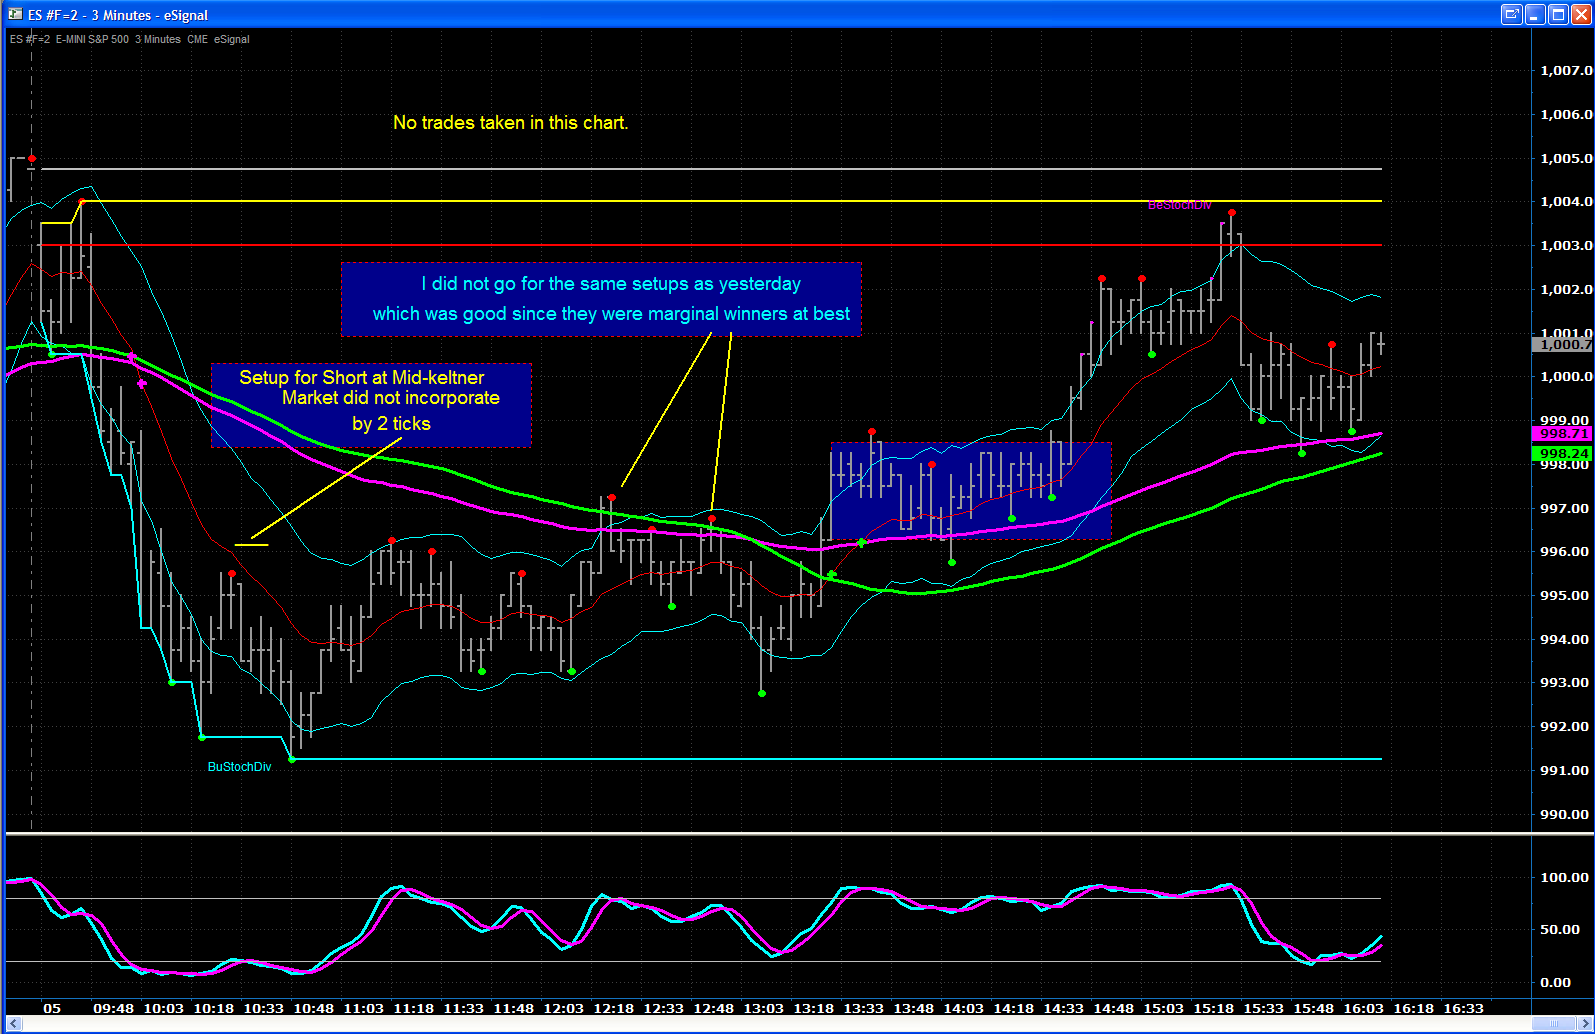Click the blue shaded consolidation rectangle
Screen dimensions: 1595x1034
[971, 491]
